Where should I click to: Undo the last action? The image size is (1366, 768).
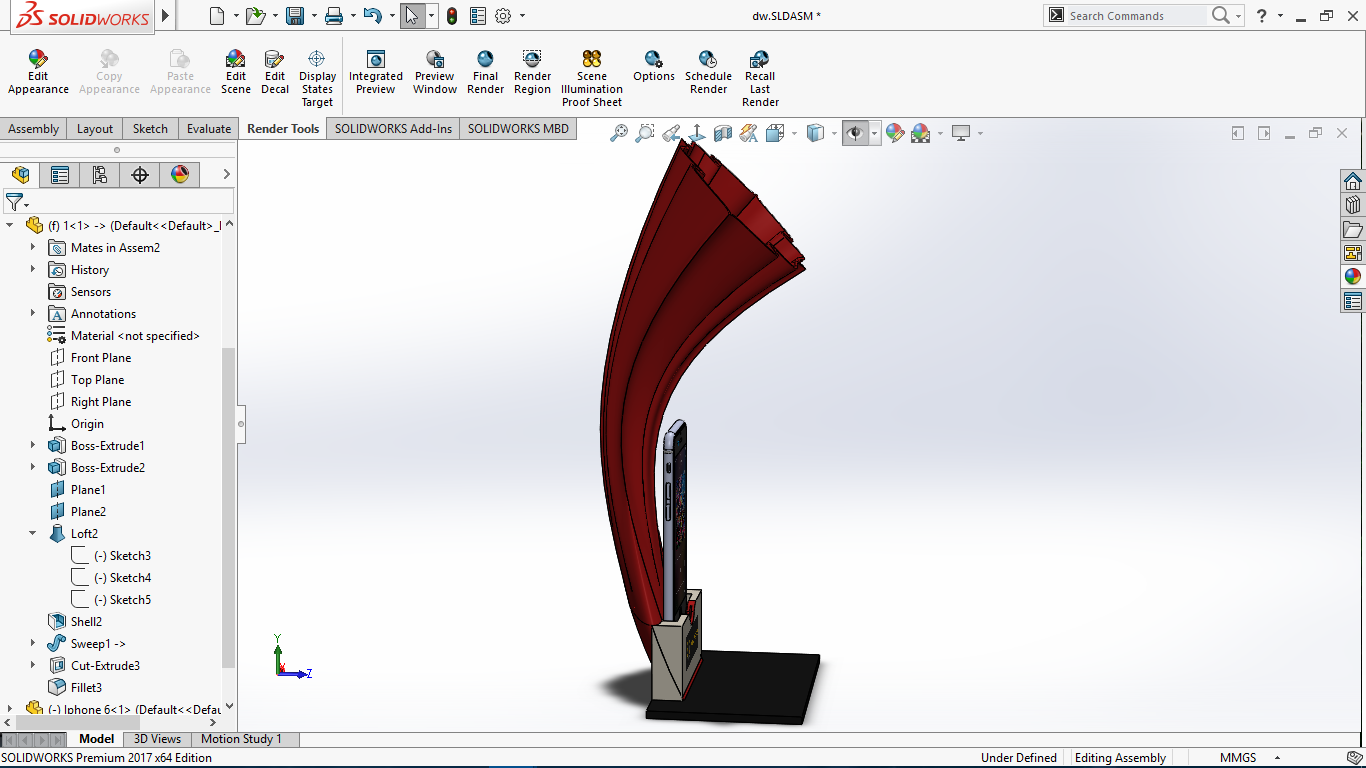pyautogui.click(x=372, y=16)
